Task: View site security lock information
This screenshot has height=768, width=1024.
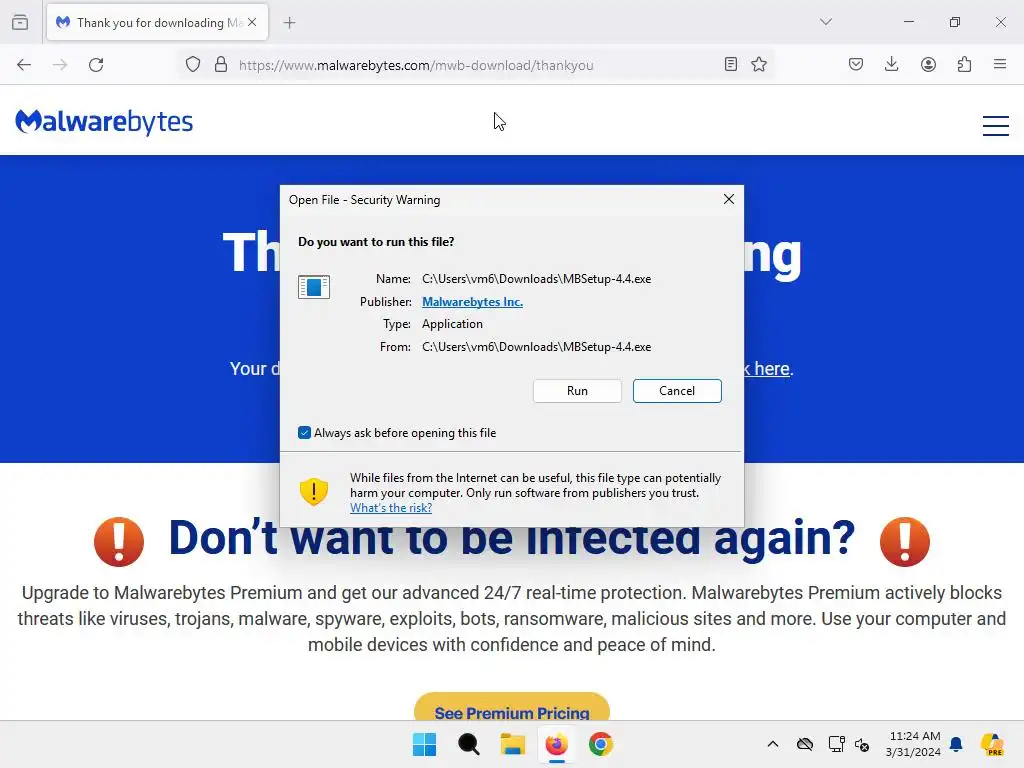Action: [x=221, y=65]
